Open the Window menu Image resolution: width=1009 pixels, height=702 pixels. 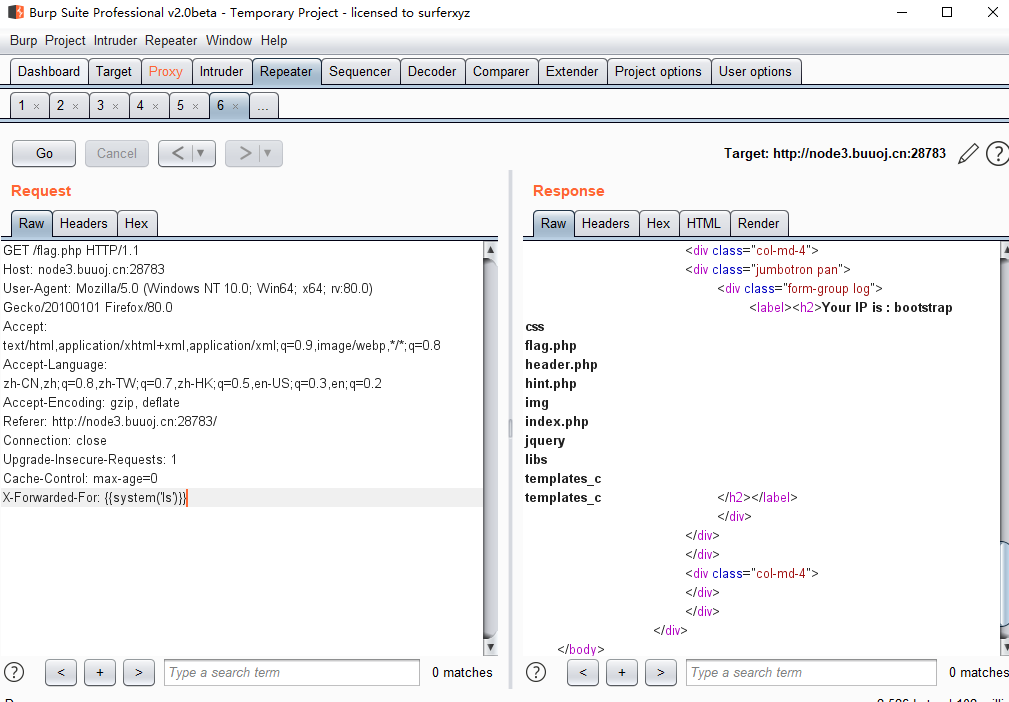pos(228,41)
